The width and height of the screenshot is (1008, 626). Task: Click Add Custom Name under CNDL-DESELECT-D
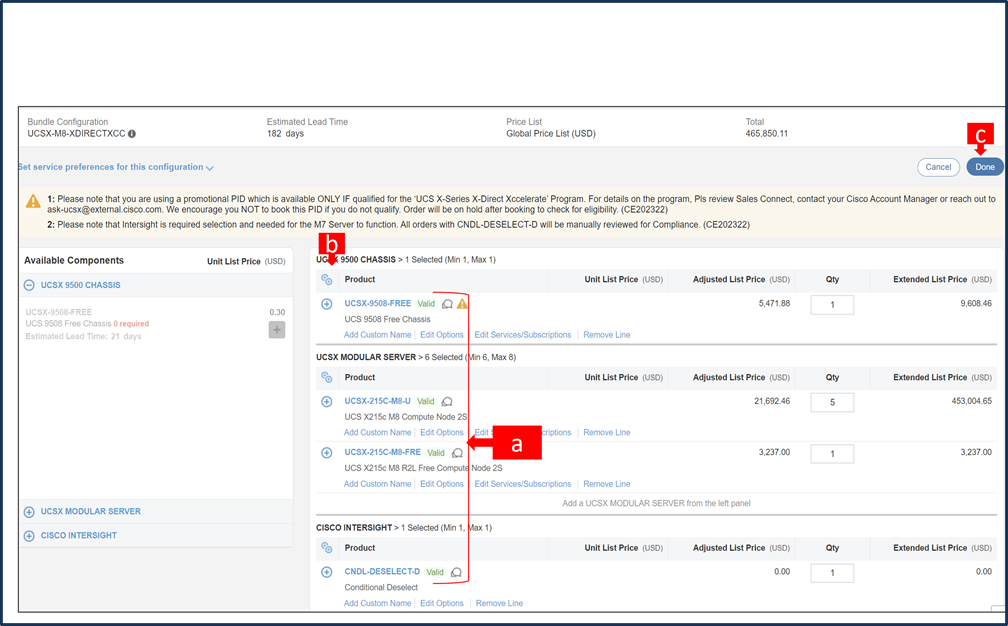pos(377,604)
